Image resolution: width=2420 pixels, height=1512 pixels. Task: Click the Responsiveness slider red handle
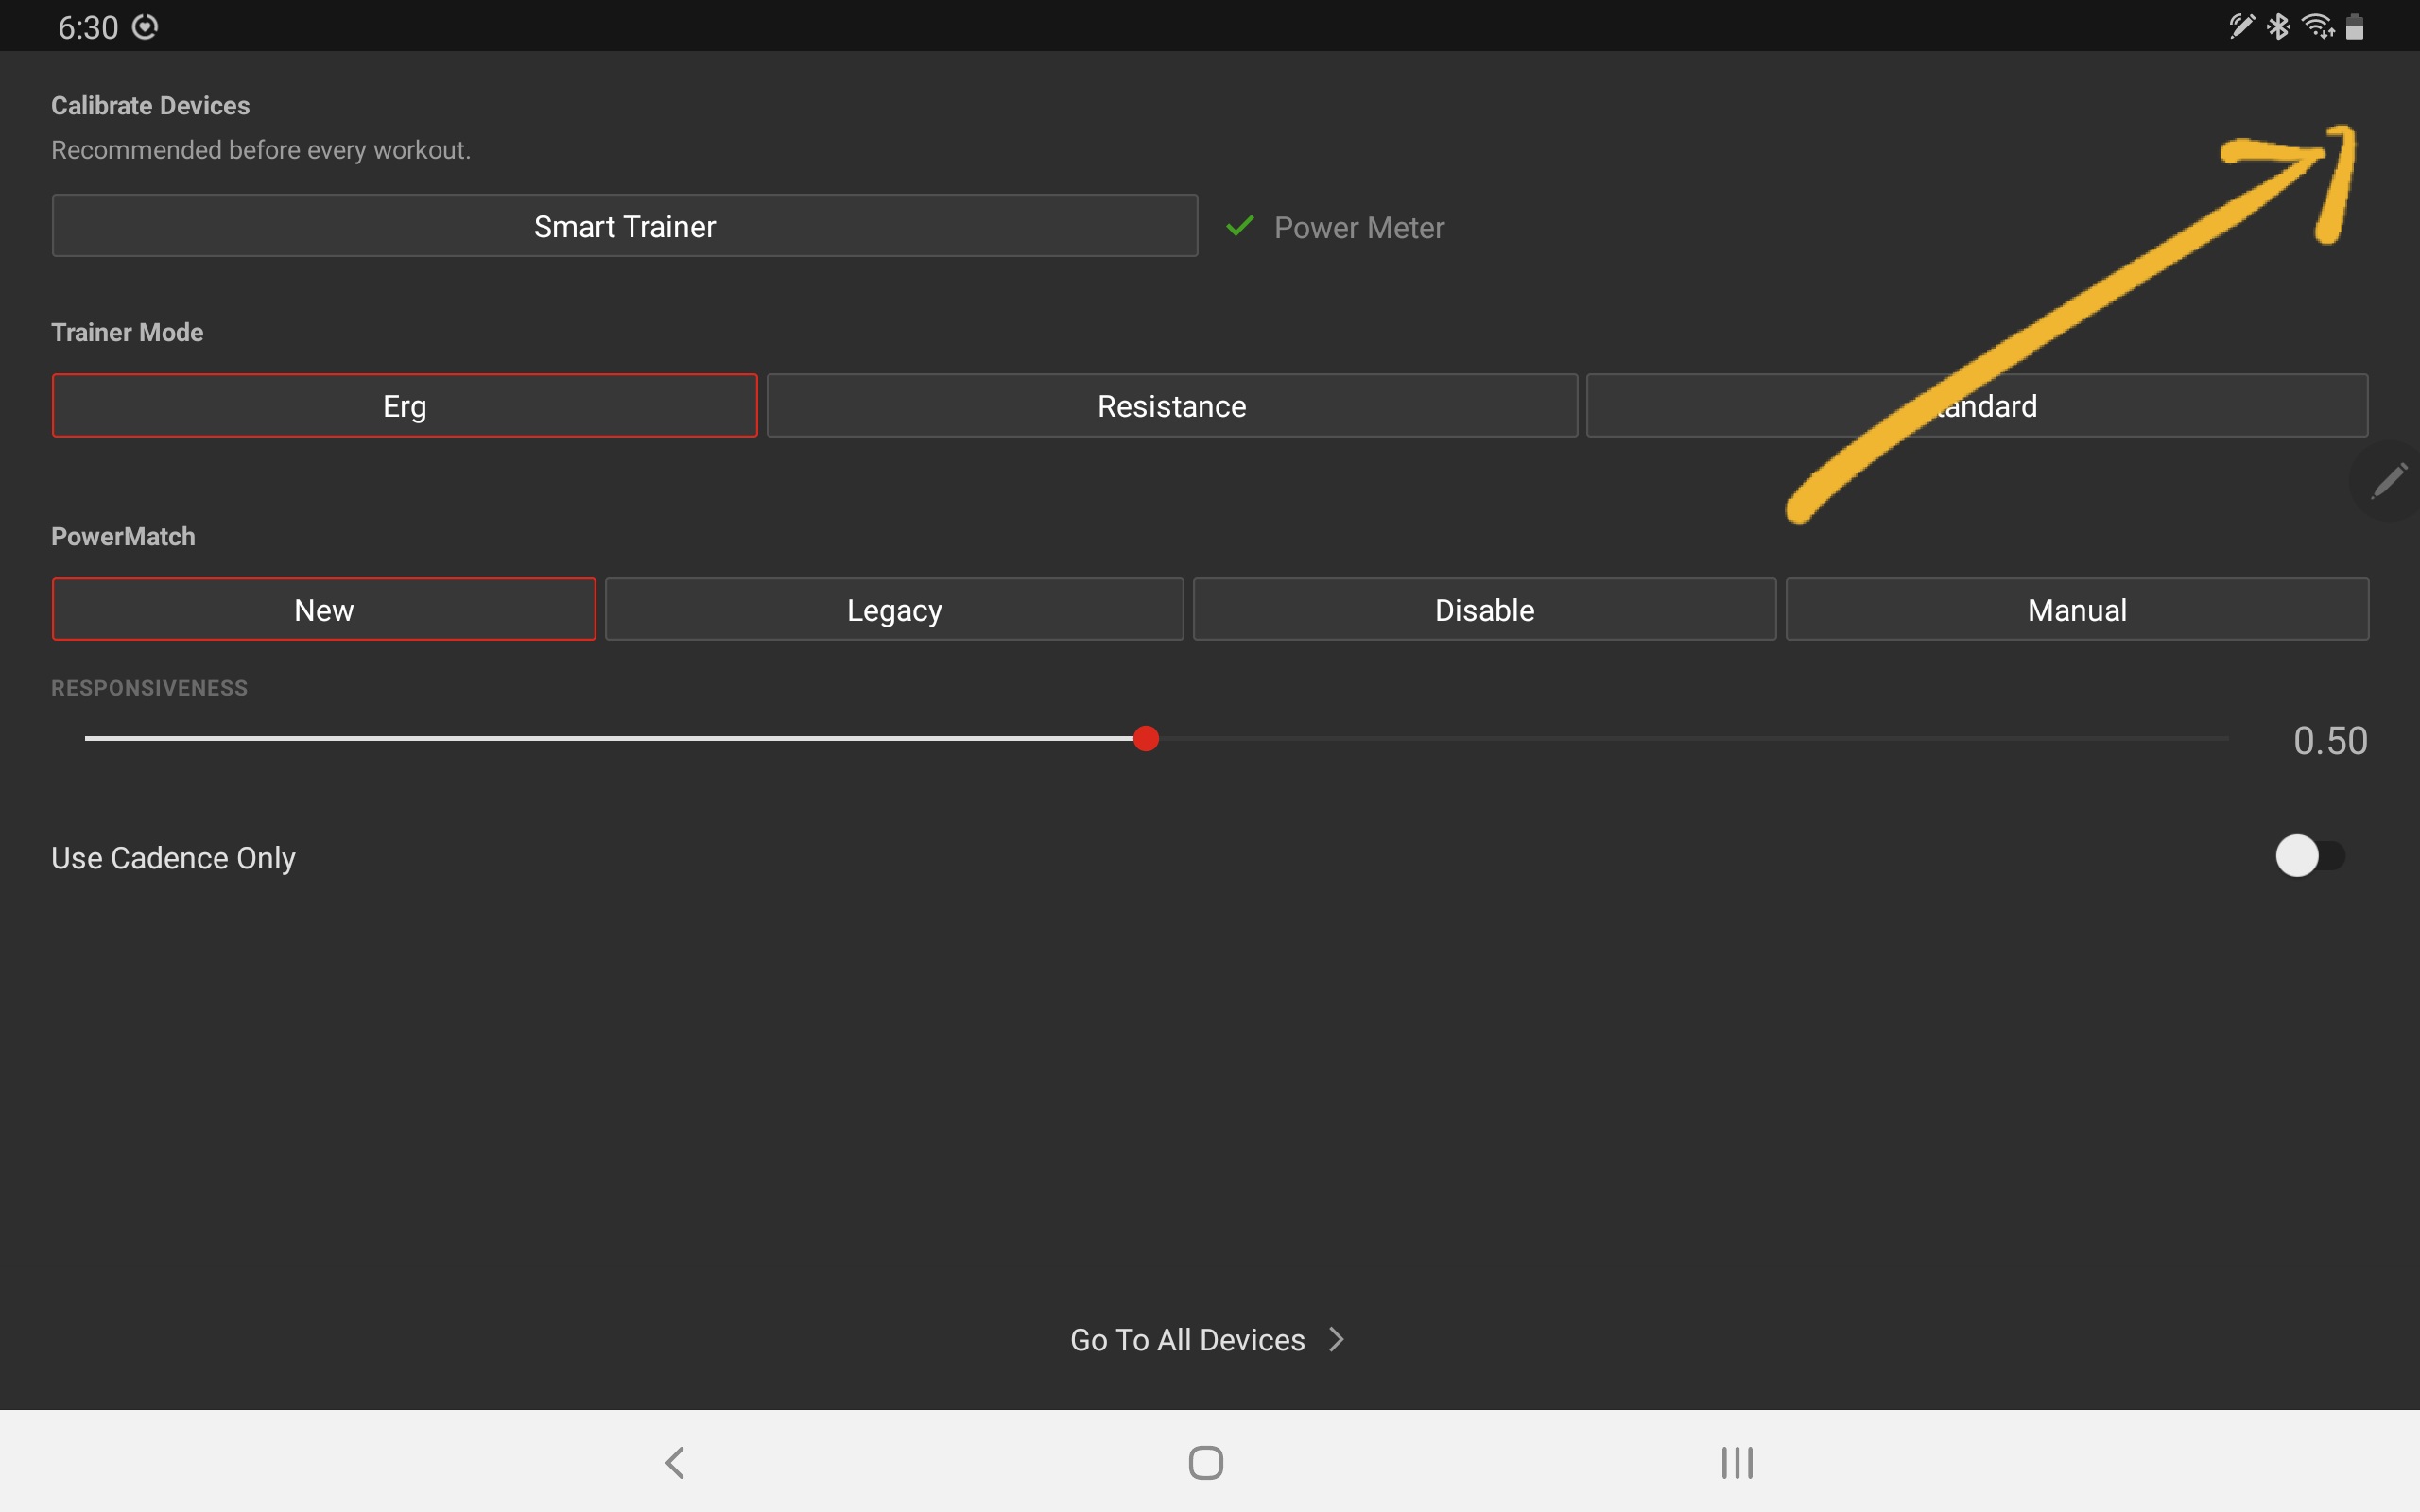coord(1146,739)
